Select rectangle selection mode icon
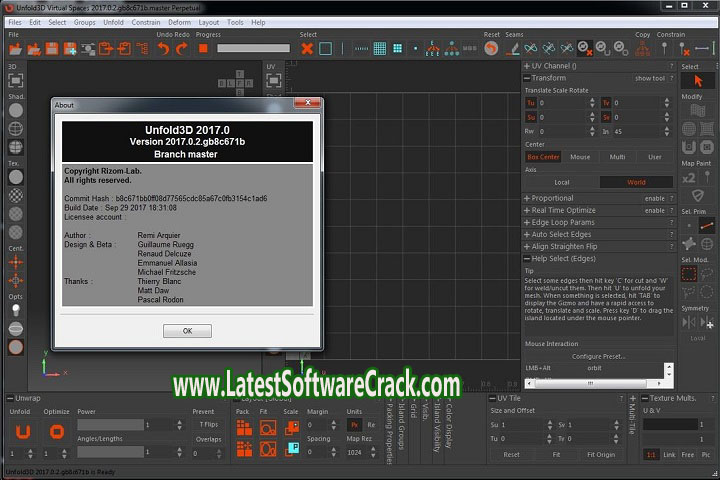Screen dimensions: 720x480 tap(689, 275)
